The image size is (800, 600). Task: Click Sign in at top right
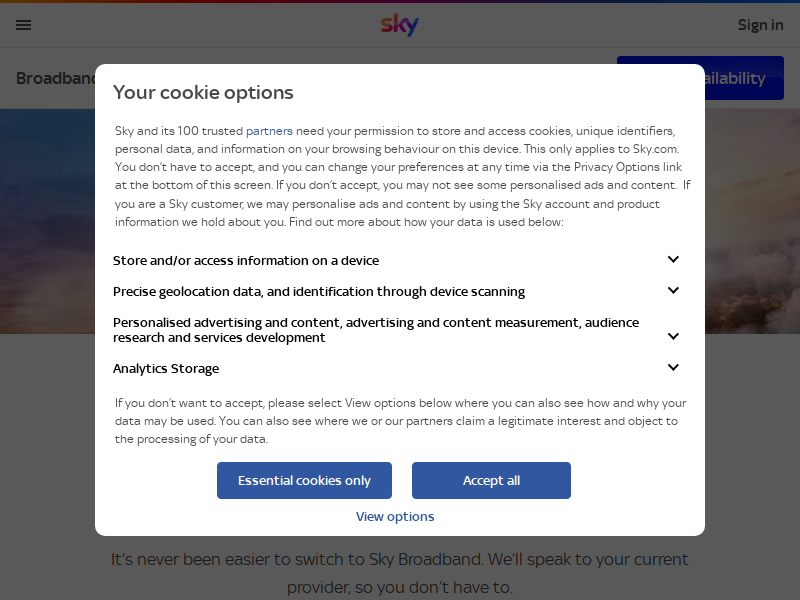click(x=760, y=25)
